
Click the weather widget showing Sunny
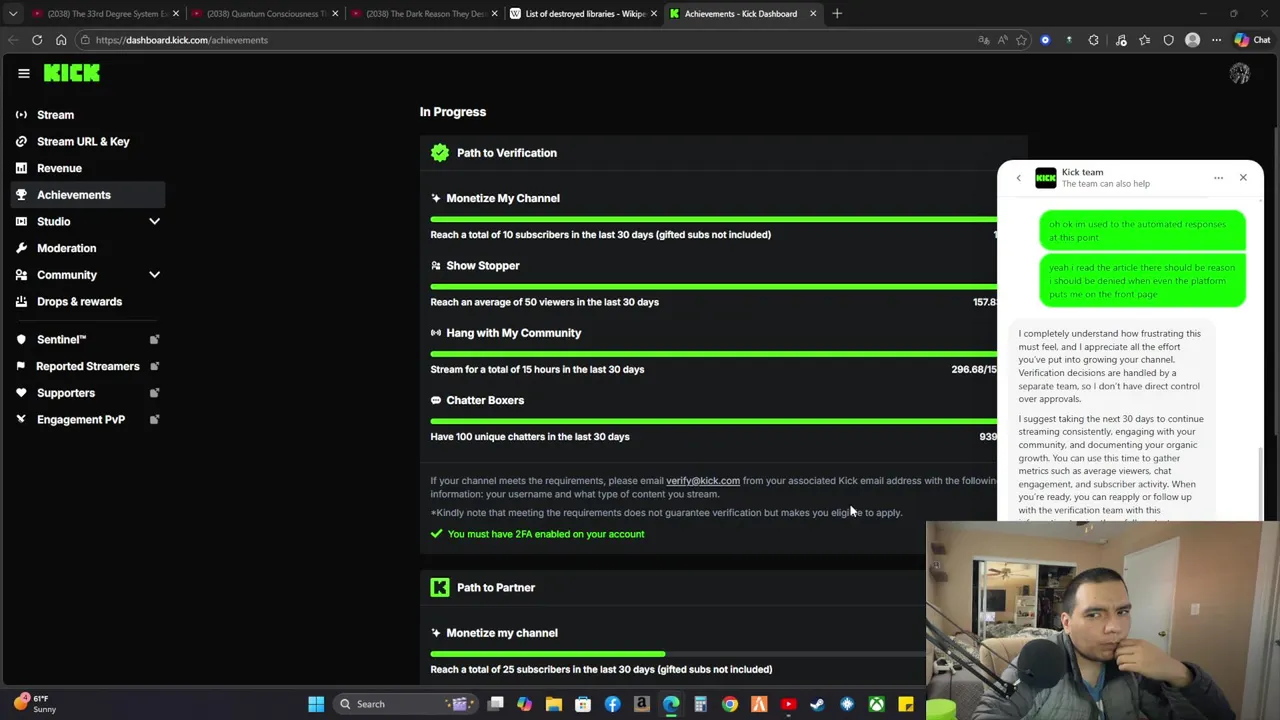click(x=36, y=704)
